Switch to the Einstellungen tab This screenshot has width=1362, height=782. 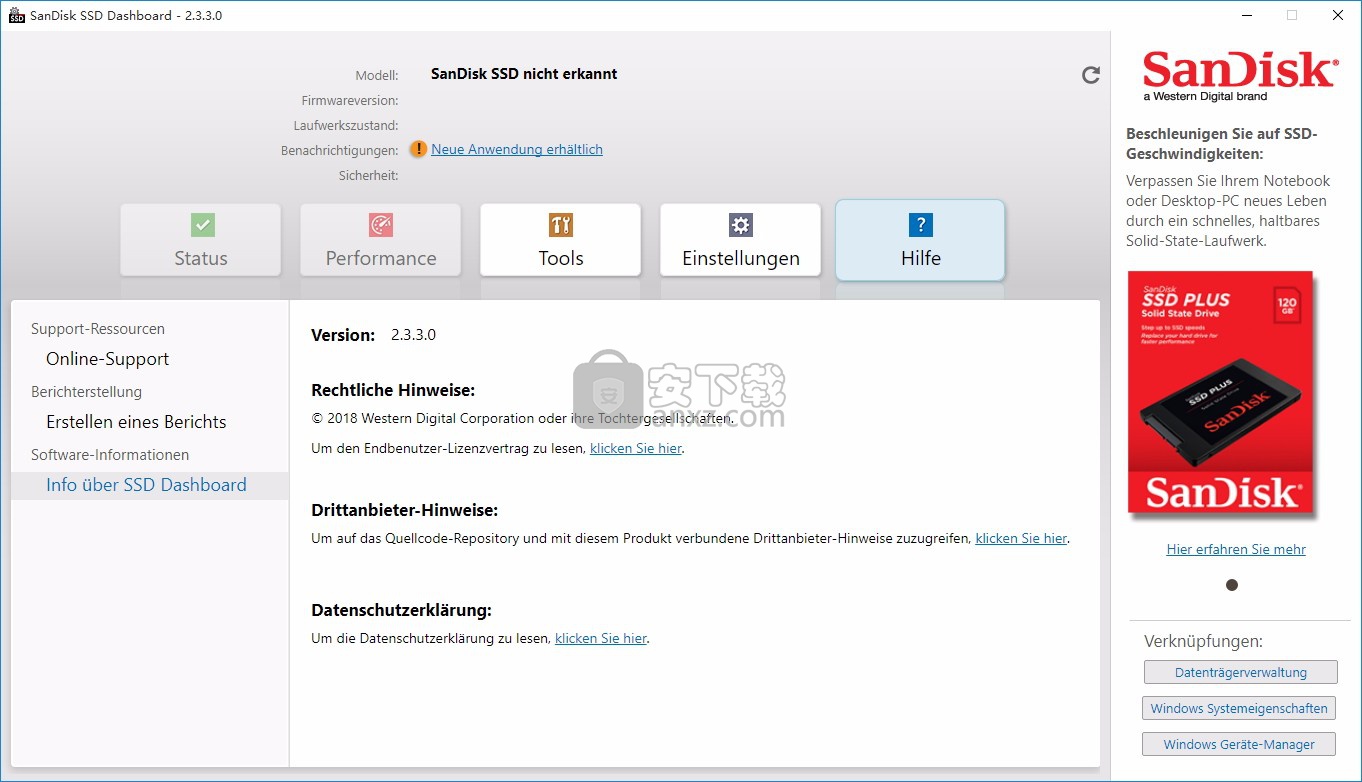741,240
